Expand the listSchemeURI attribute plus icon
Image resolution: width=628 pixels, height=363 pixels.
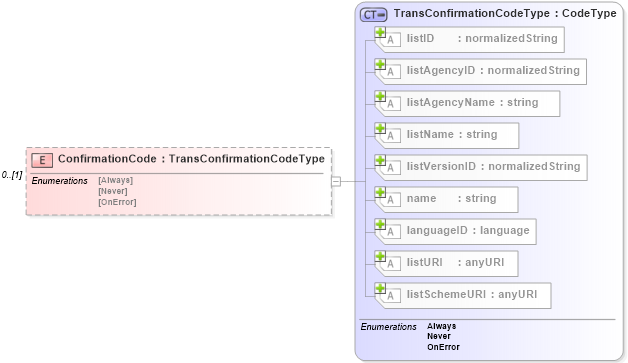point(380,288)
